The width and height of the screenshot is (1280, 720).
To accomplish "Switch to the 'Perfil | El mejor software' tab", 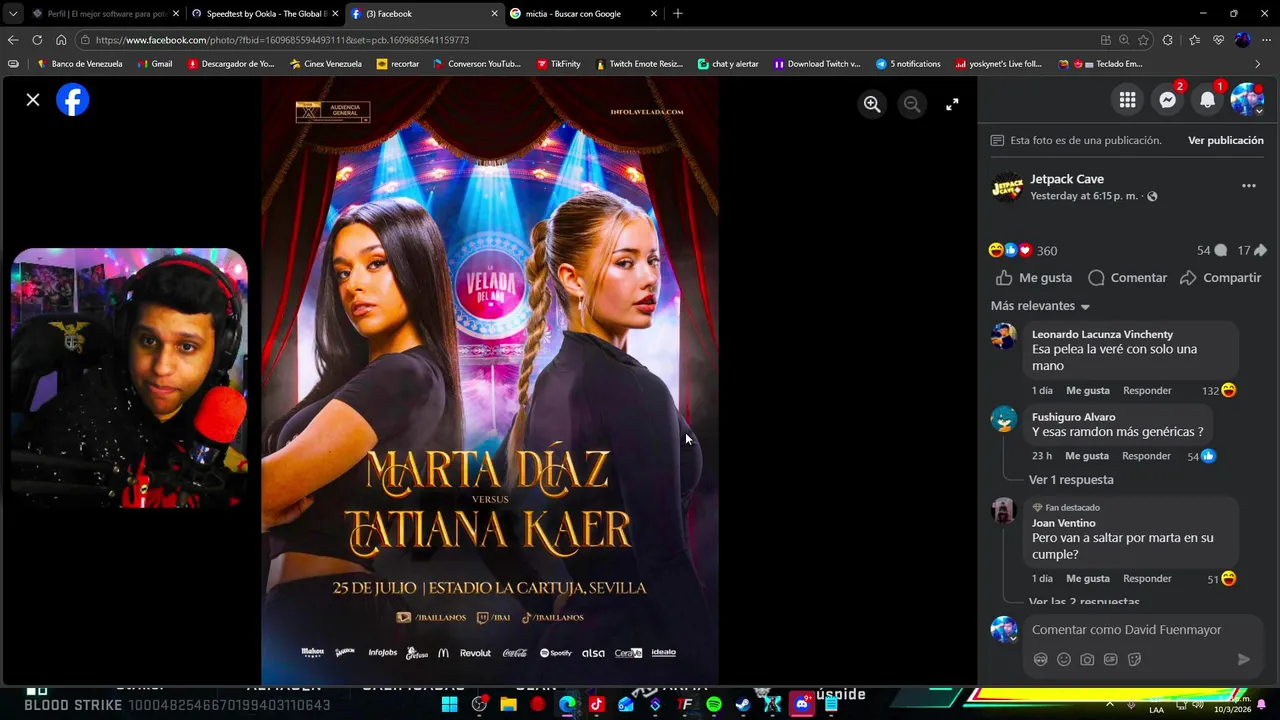I will click(x=104, y=14).
